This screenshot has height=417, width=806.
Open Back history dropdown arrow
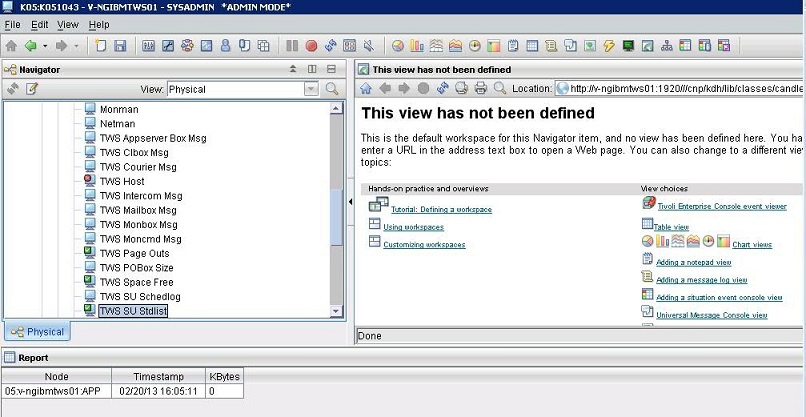[x=45, y=46]
